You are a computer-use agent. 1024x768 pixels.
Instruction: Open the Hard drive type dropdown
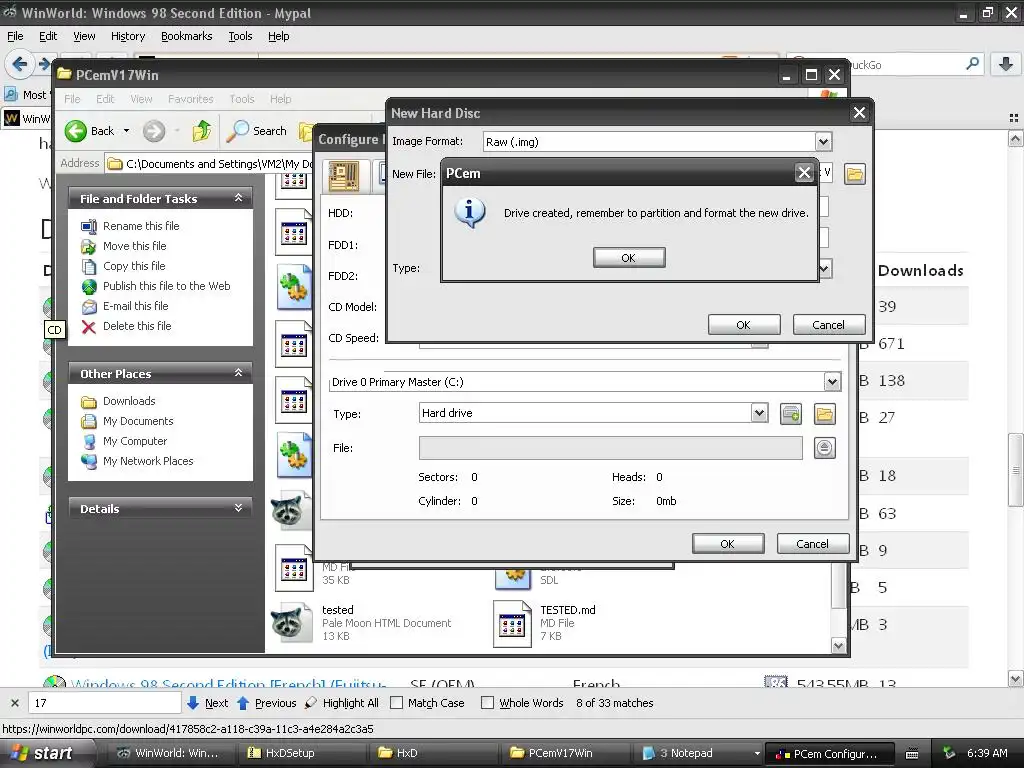point(759,413)
